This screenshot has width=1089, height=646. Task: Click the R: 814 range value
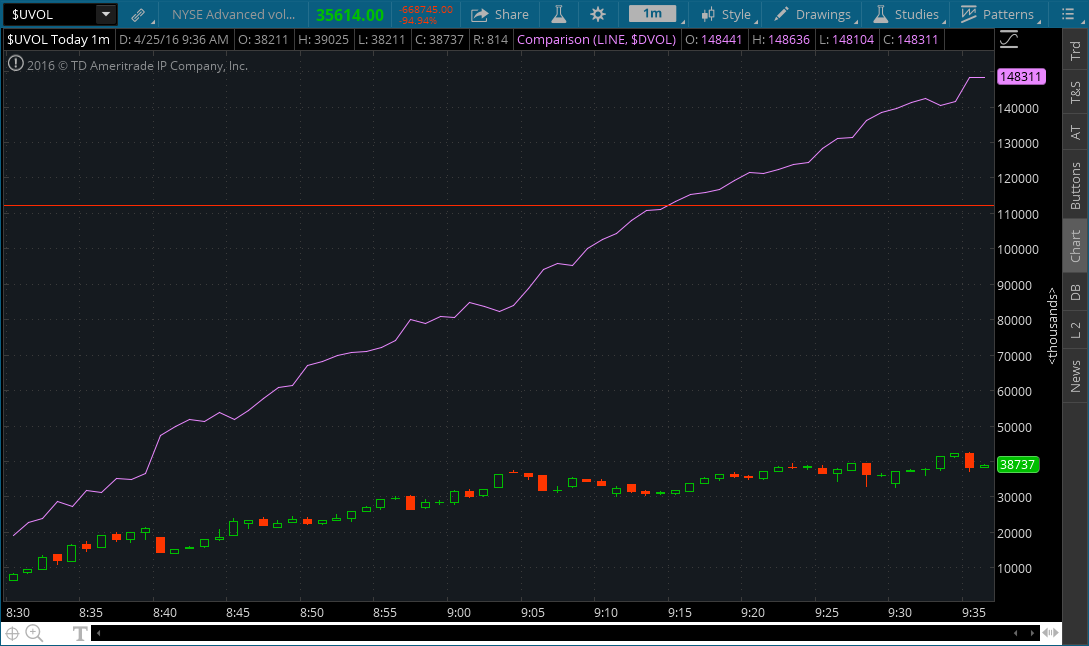tap(490, 40)
